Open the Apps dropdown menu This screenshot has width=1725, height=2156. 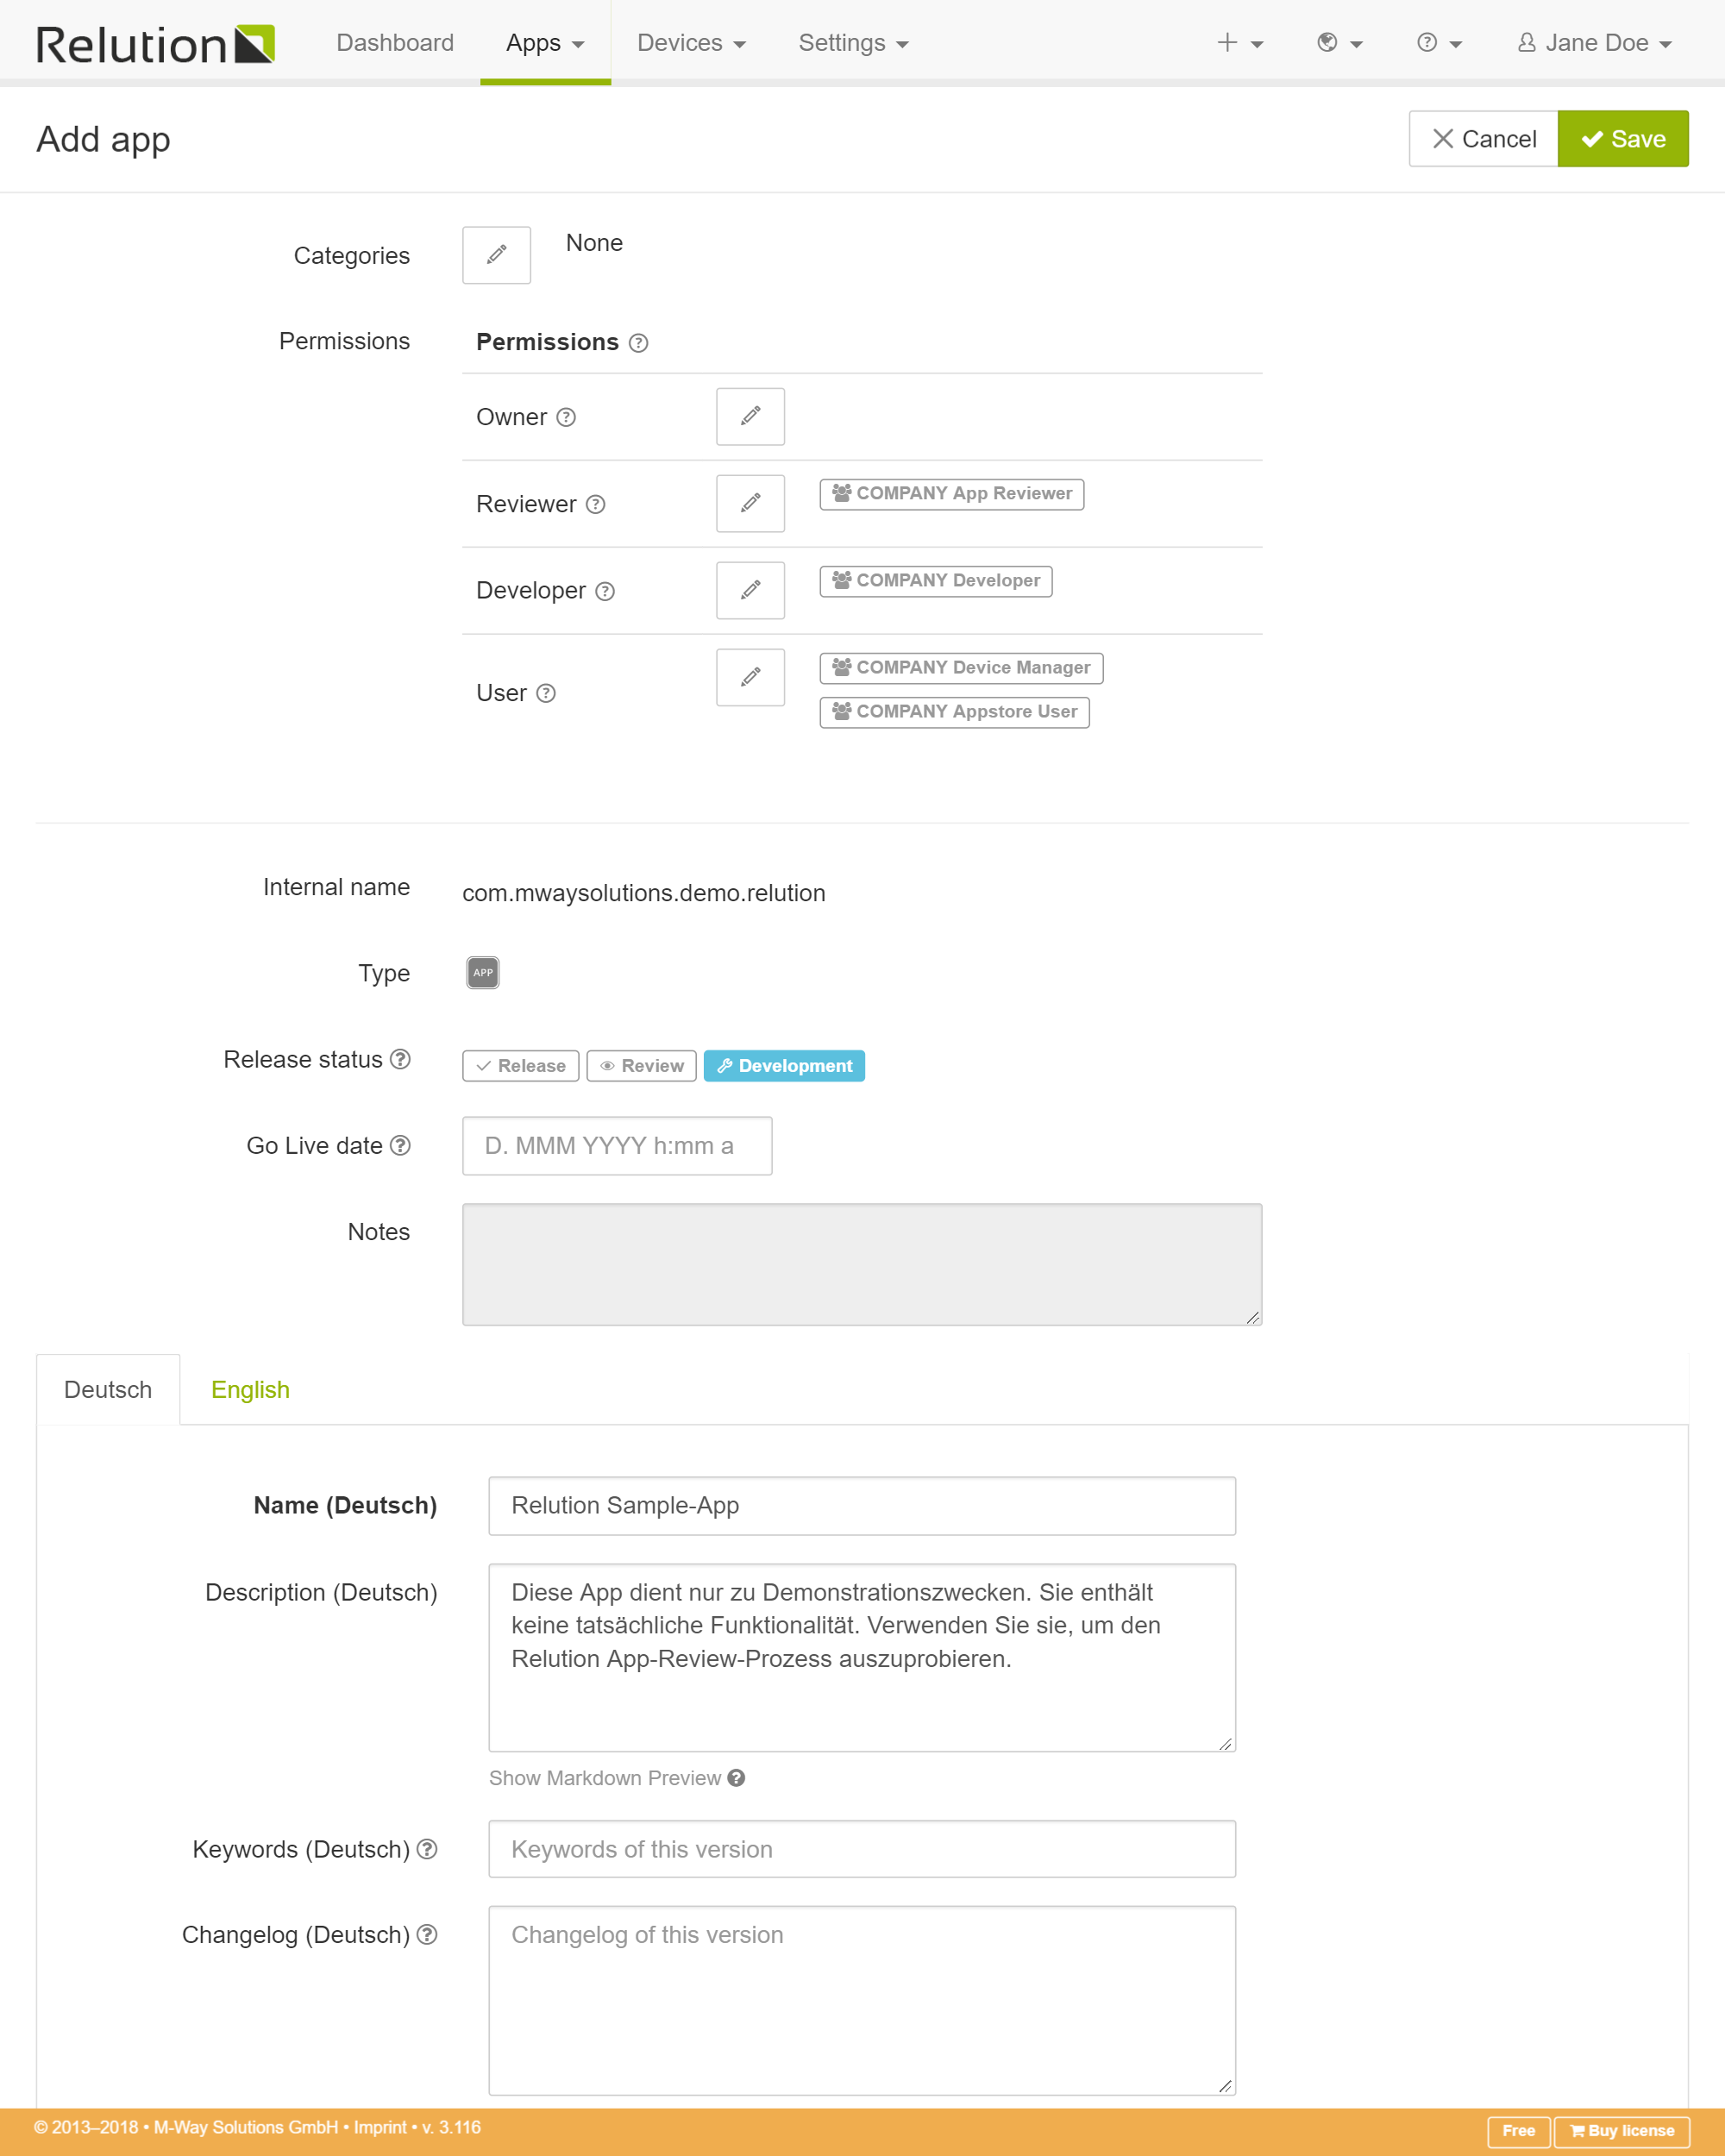[x=545, y=43]
